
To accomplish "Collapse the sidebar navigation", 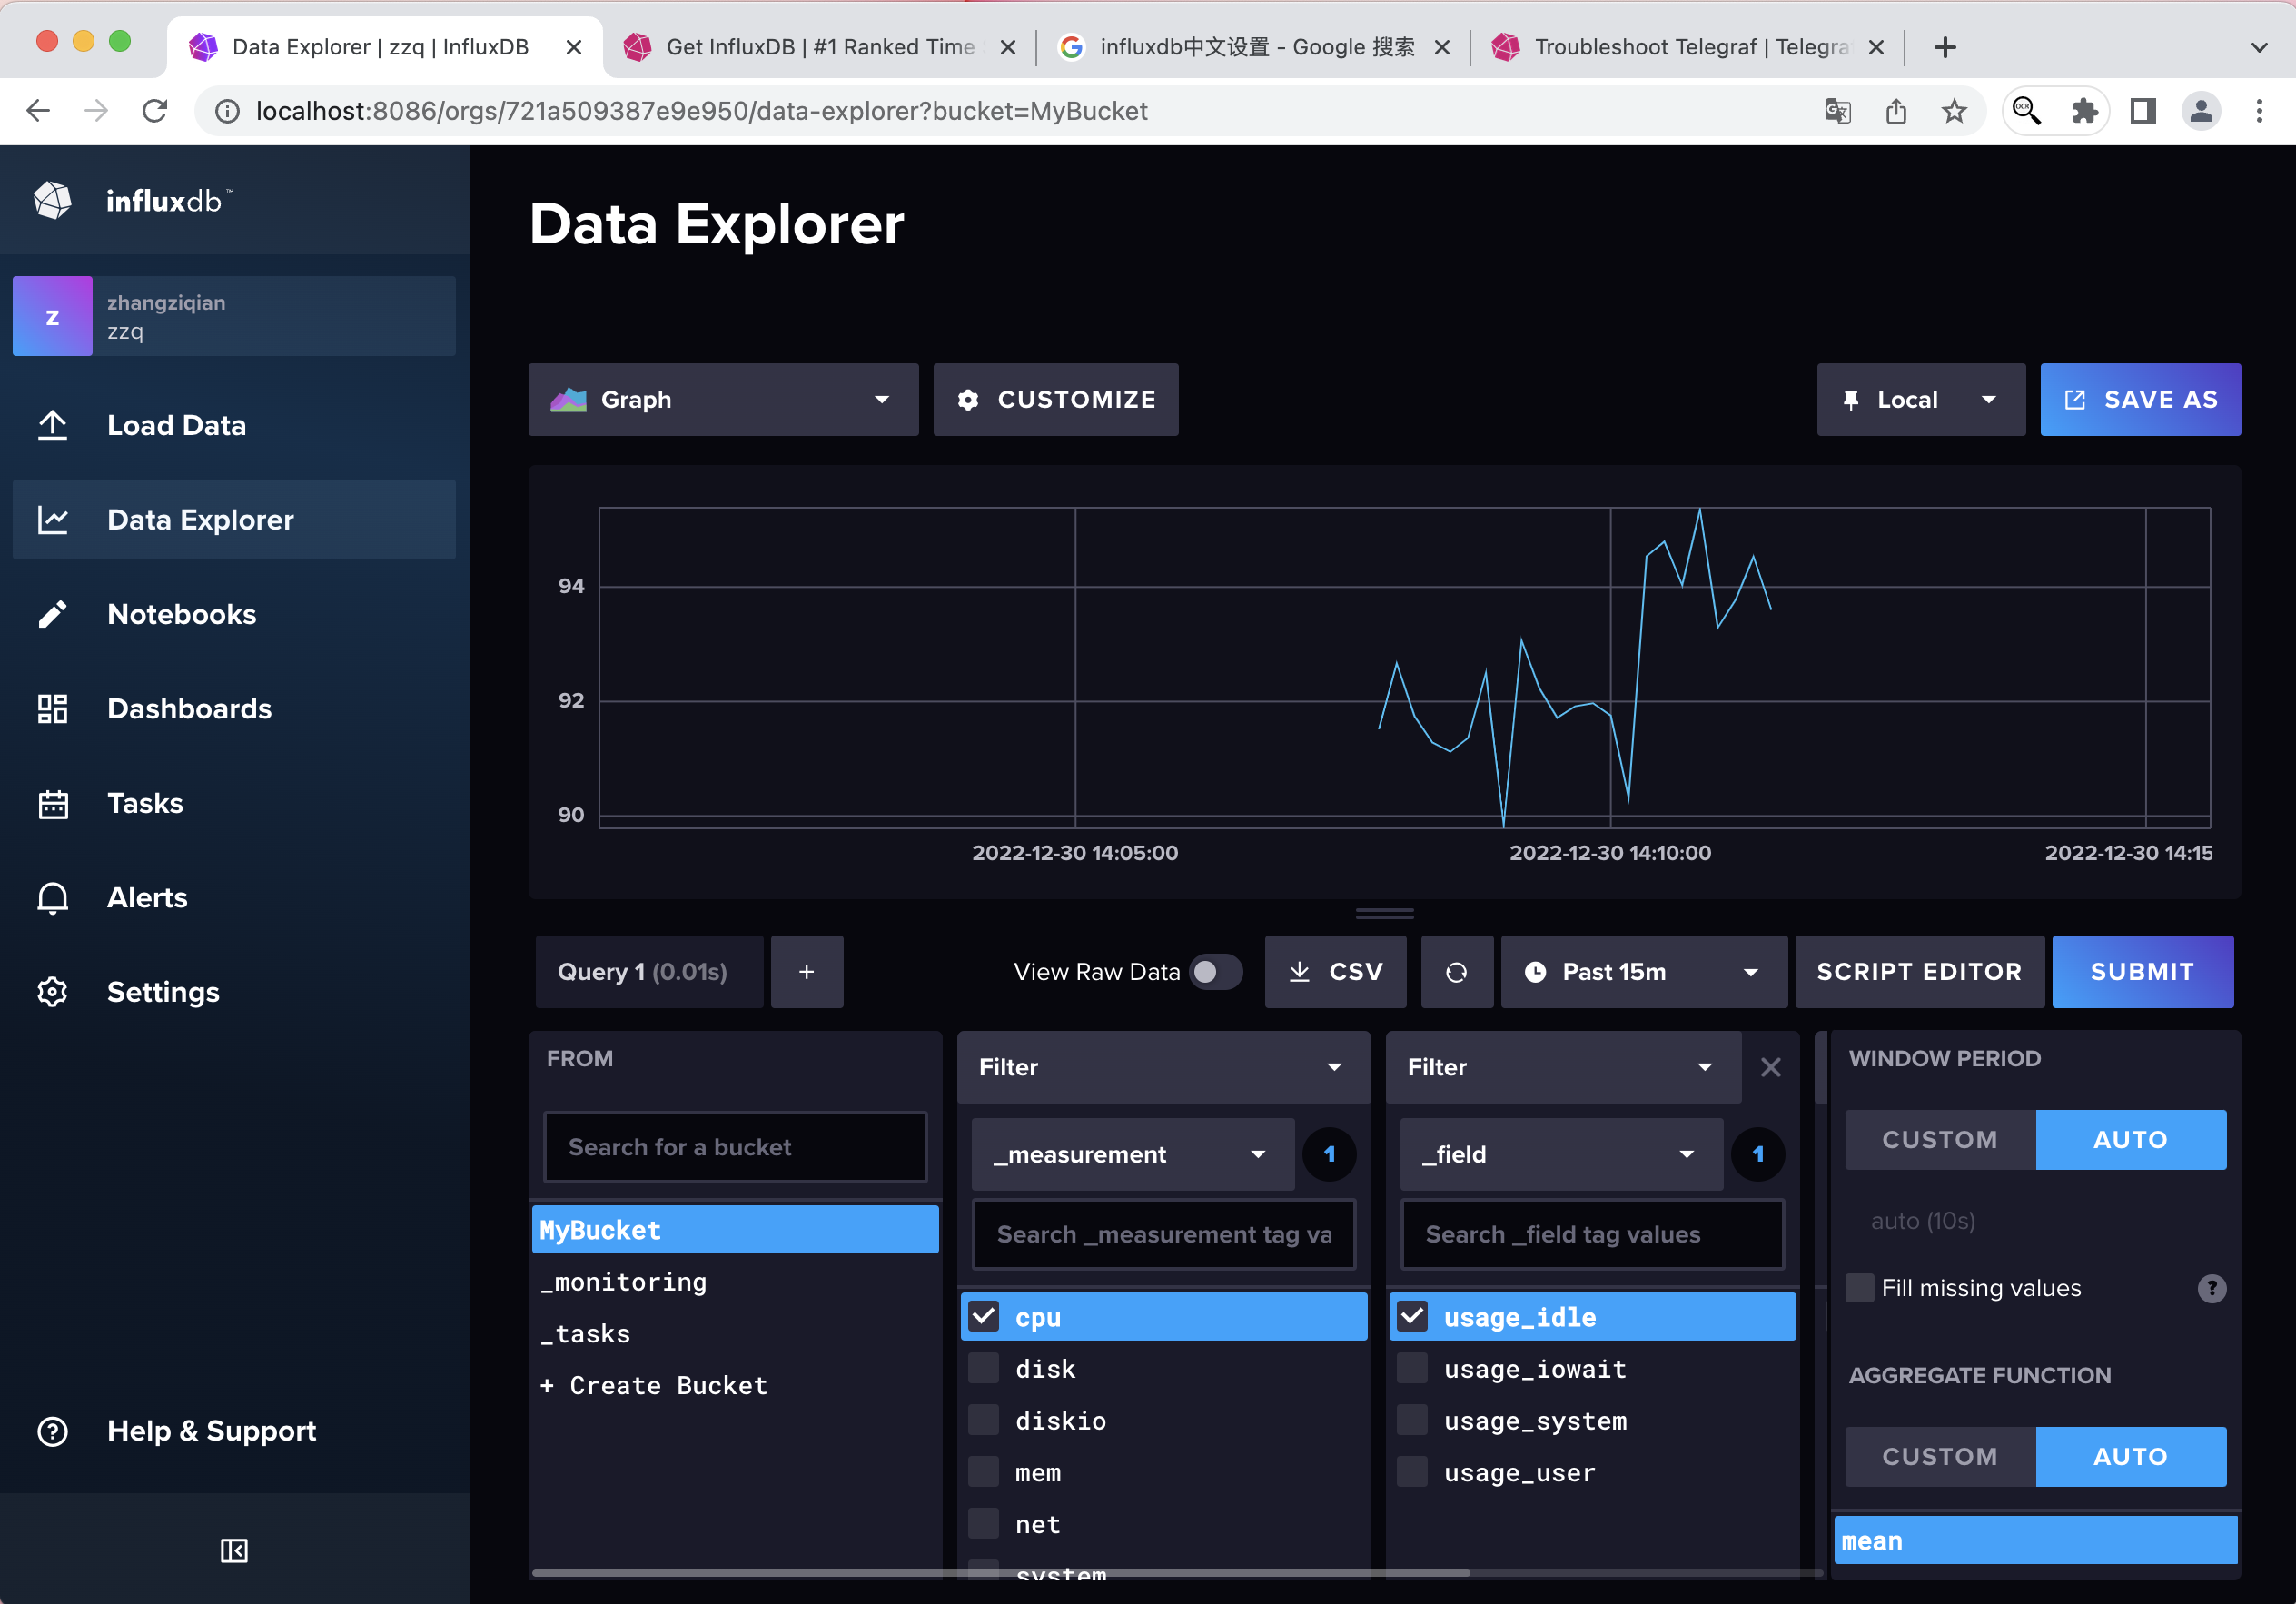I will tap(234, 1550).
